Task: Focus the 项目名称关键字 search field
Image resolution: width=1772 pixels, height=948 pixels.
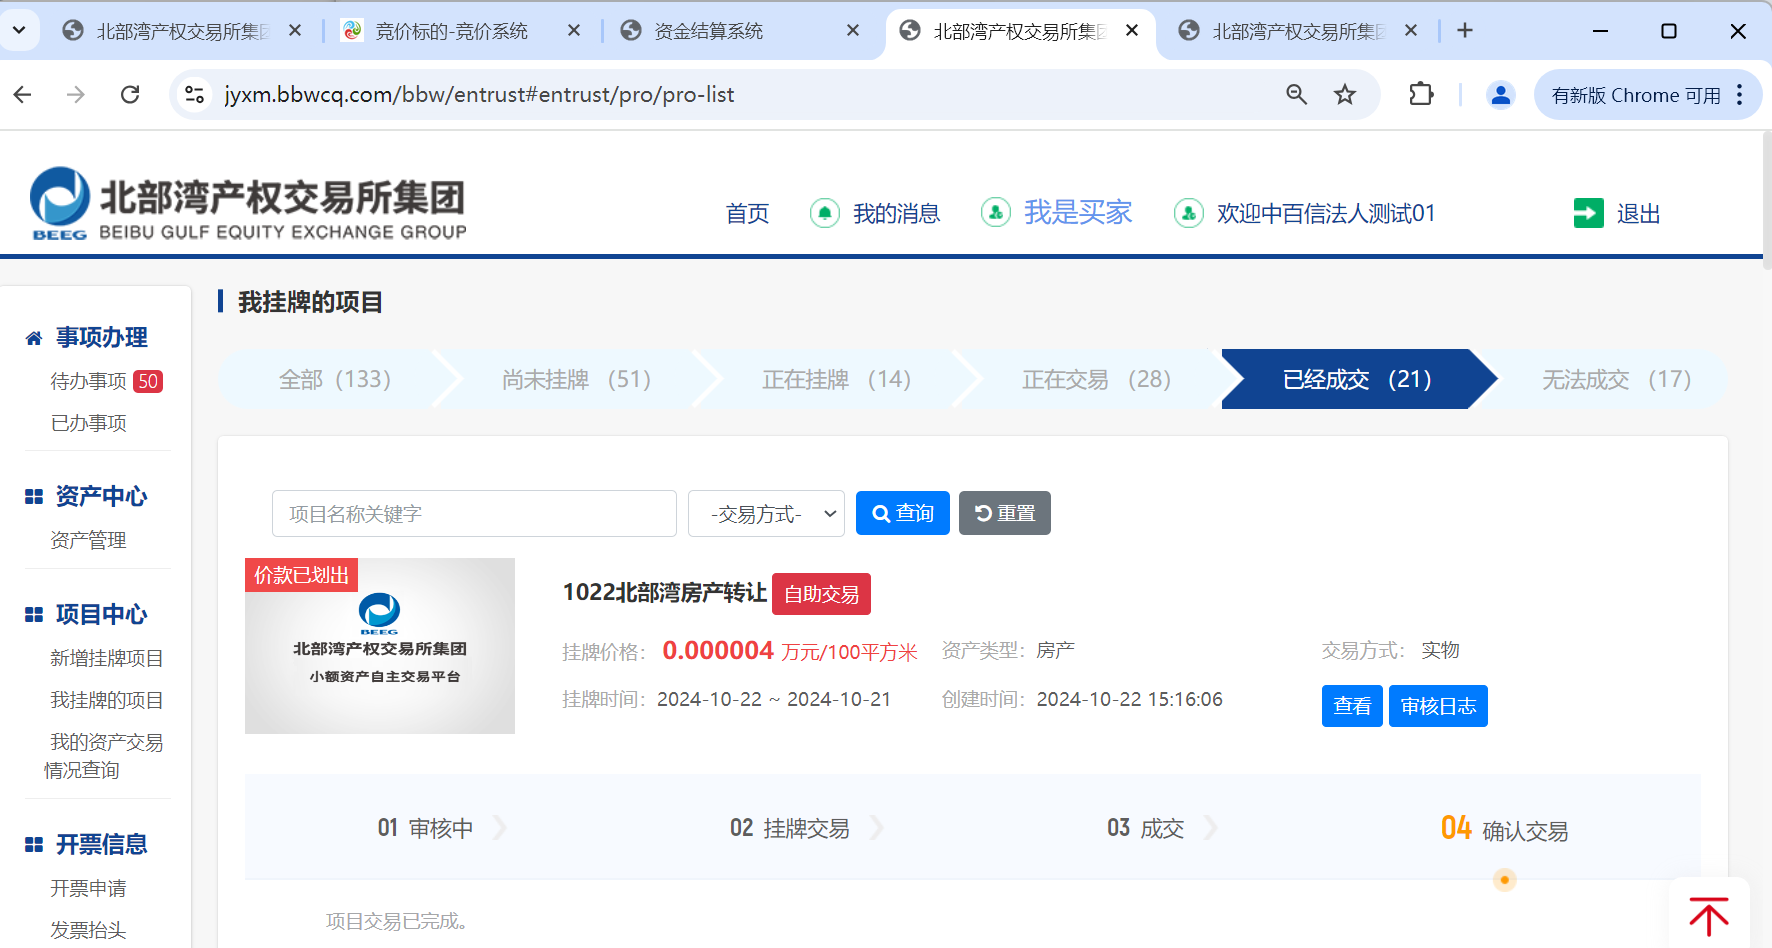Action: click(x=474, y=513)
